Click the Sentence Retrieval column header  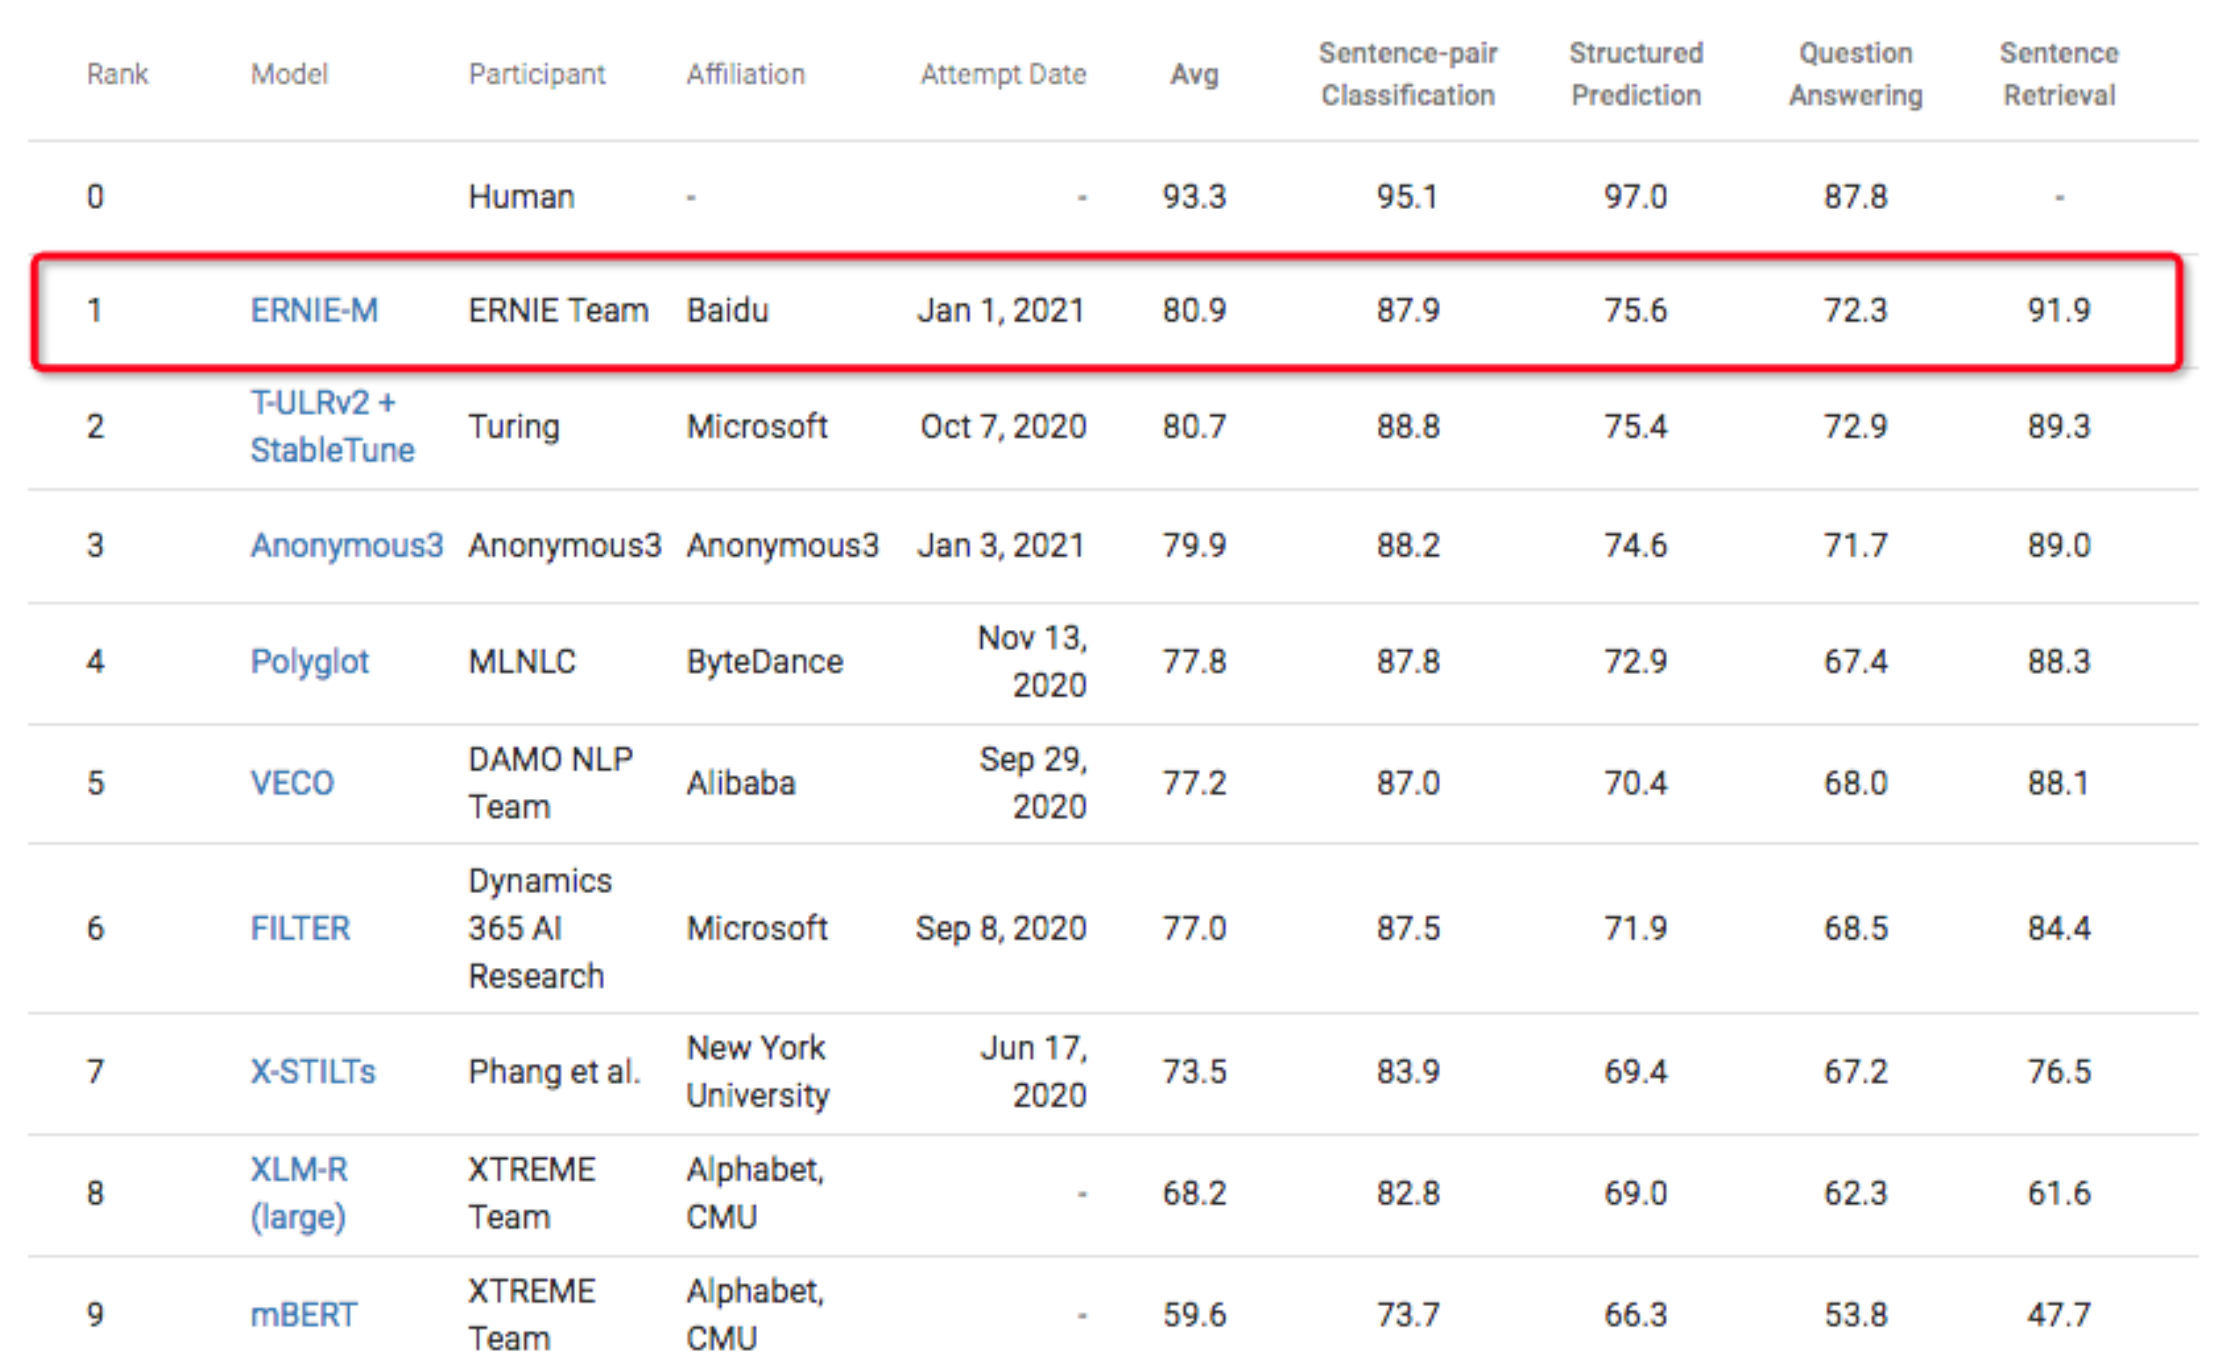(x=2059, y=74)
